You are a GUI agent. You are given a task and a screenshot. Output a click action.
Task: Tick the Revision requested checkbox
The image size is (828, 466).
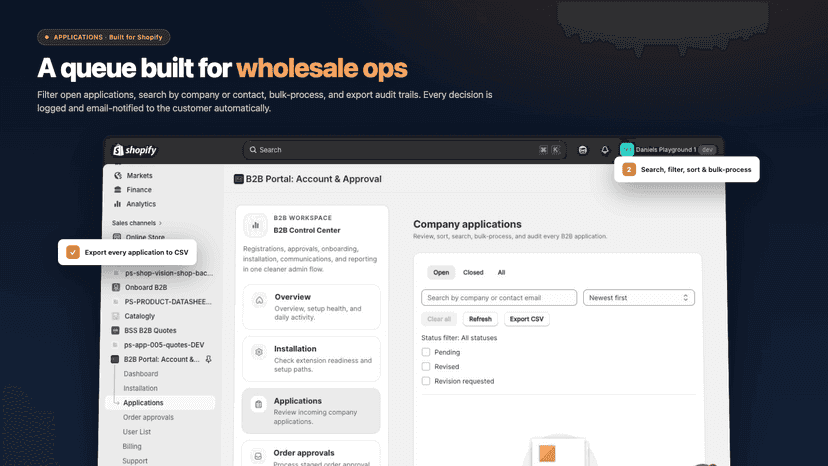point(426,381)
